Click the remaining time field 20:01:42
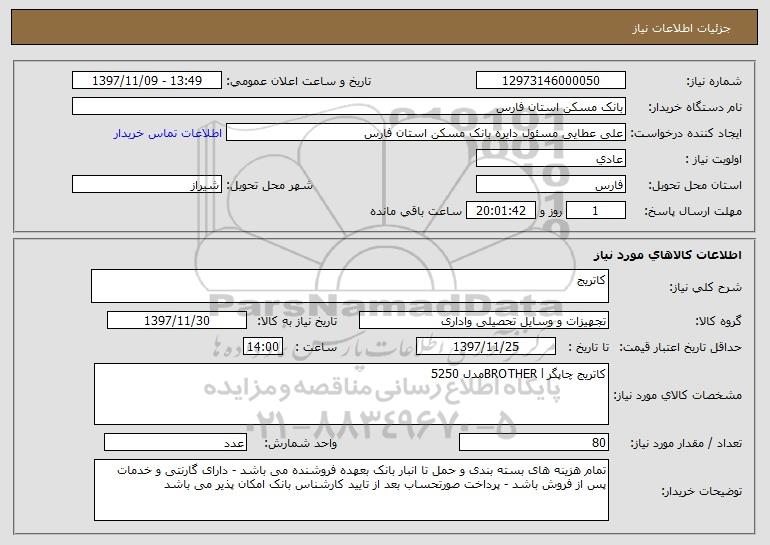The image size is (770, 545). click(500, 211)
